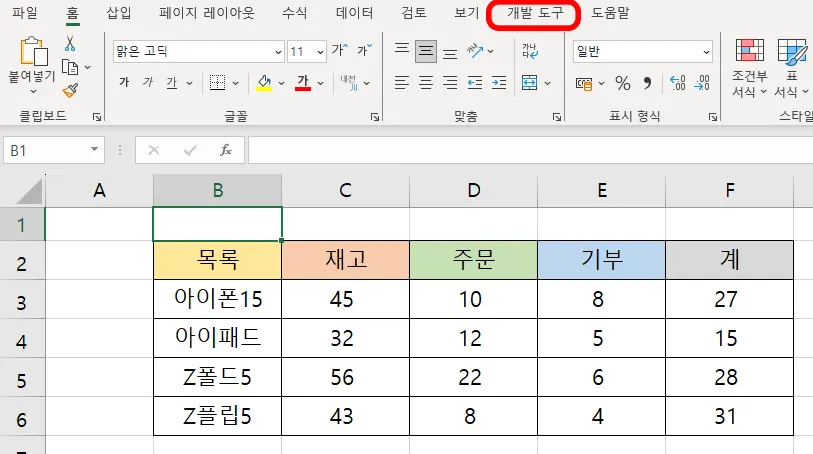Click the insert function fx button

pyautogui.click(x=226, y=150)
